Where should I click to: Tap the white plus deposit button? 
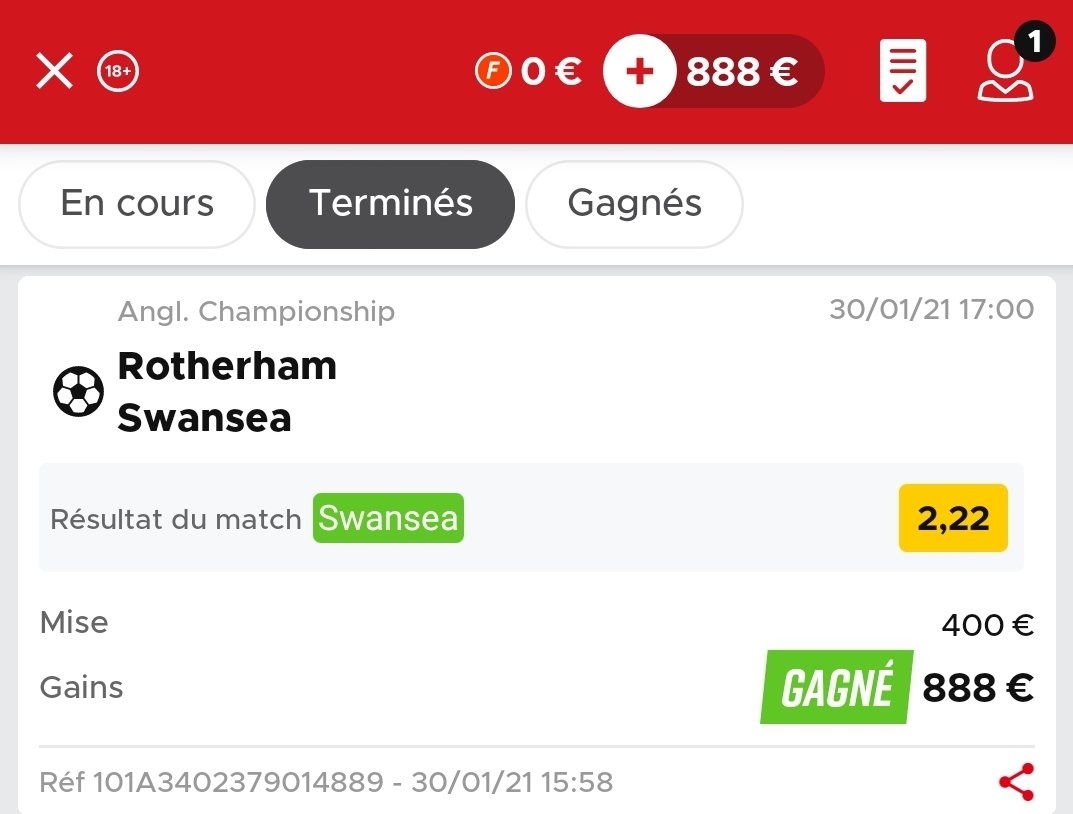tap(640, 71)
